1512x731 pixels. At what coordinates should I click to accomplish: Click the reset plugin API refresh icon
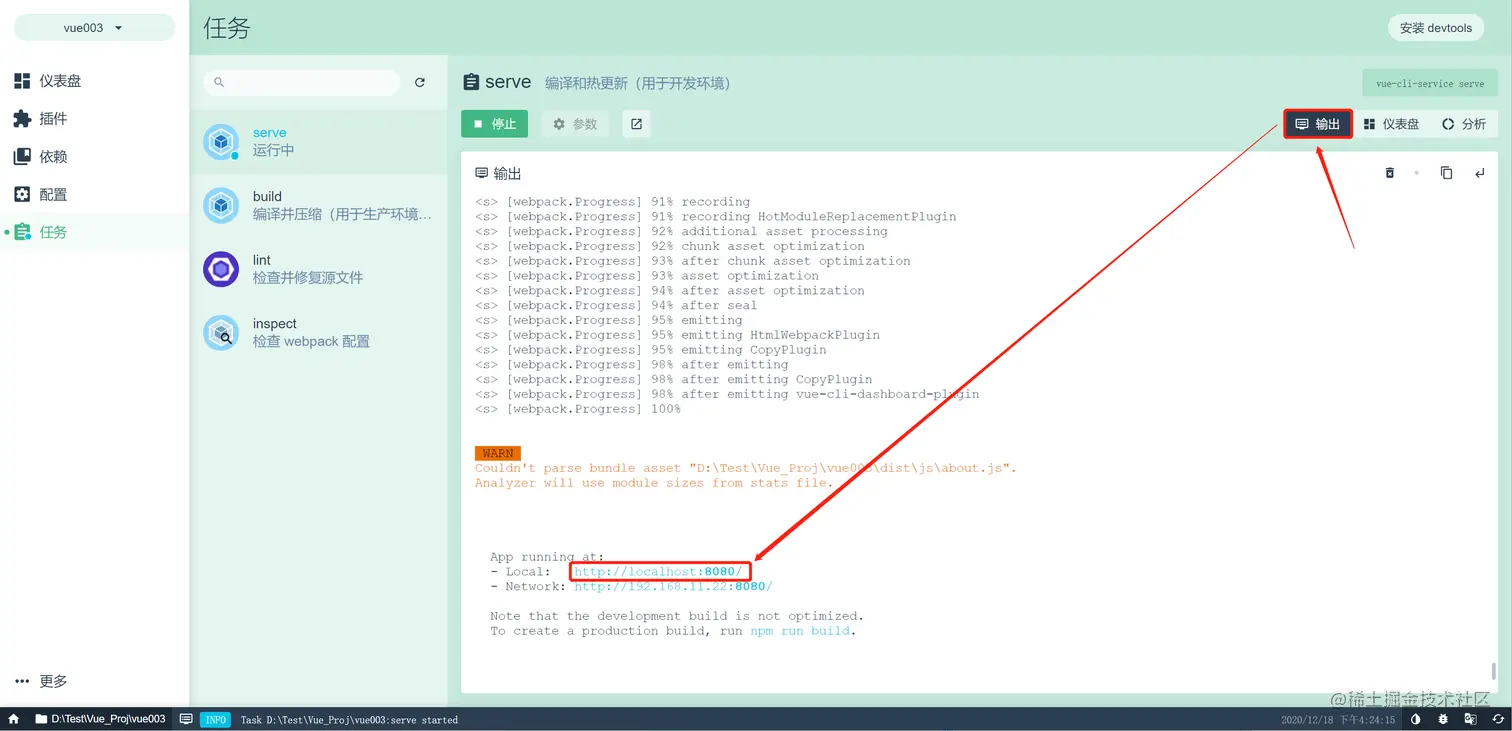tap(1497, 719)
